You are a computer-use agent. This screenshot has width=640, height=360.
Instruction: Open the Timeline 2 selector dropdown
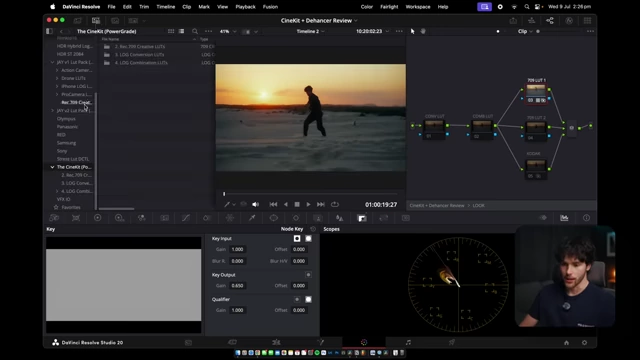(x=311, y=31)
